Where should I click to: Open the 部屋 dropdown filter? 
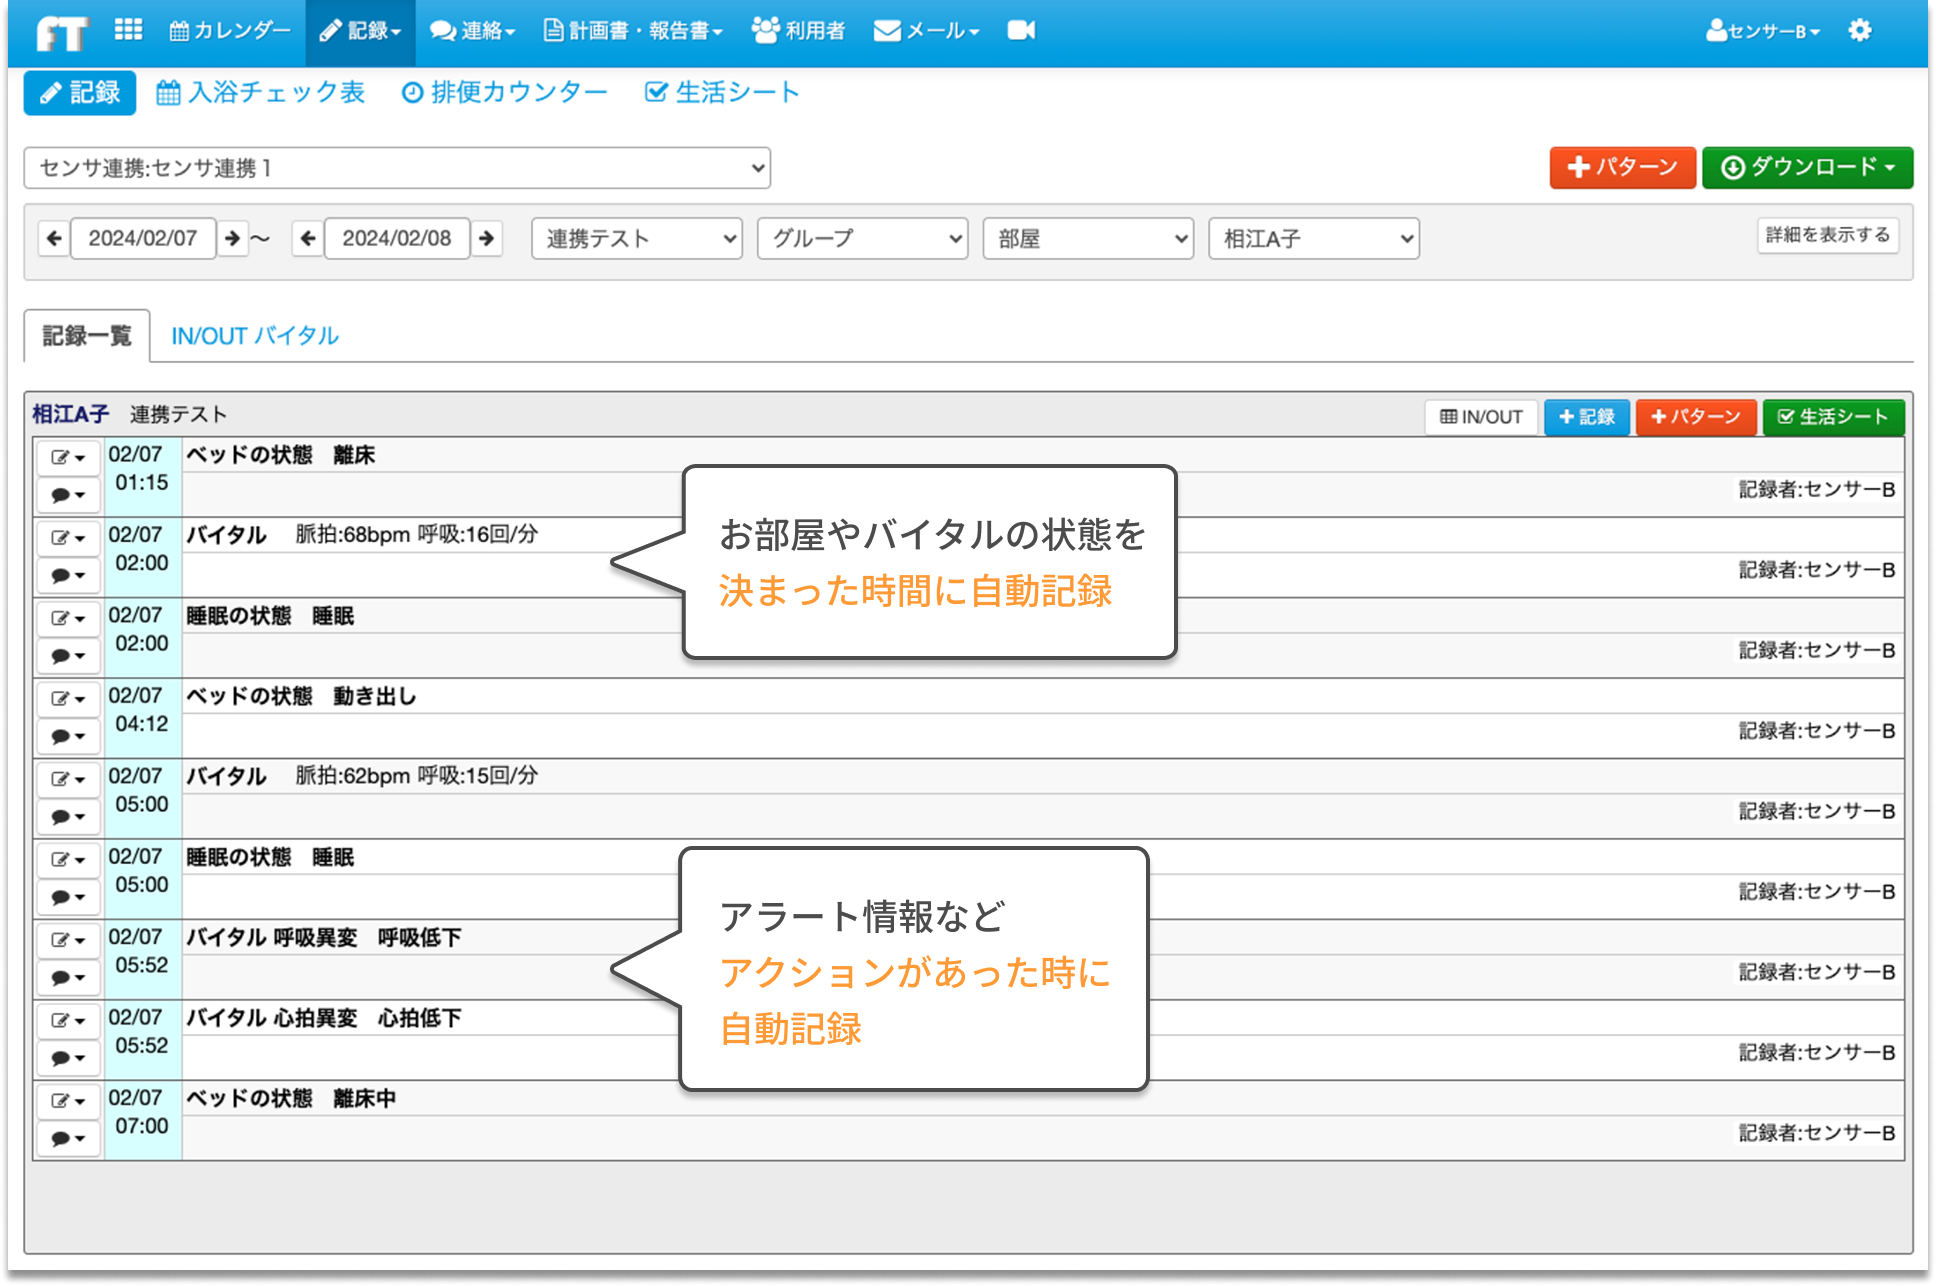coord(1087,238)
